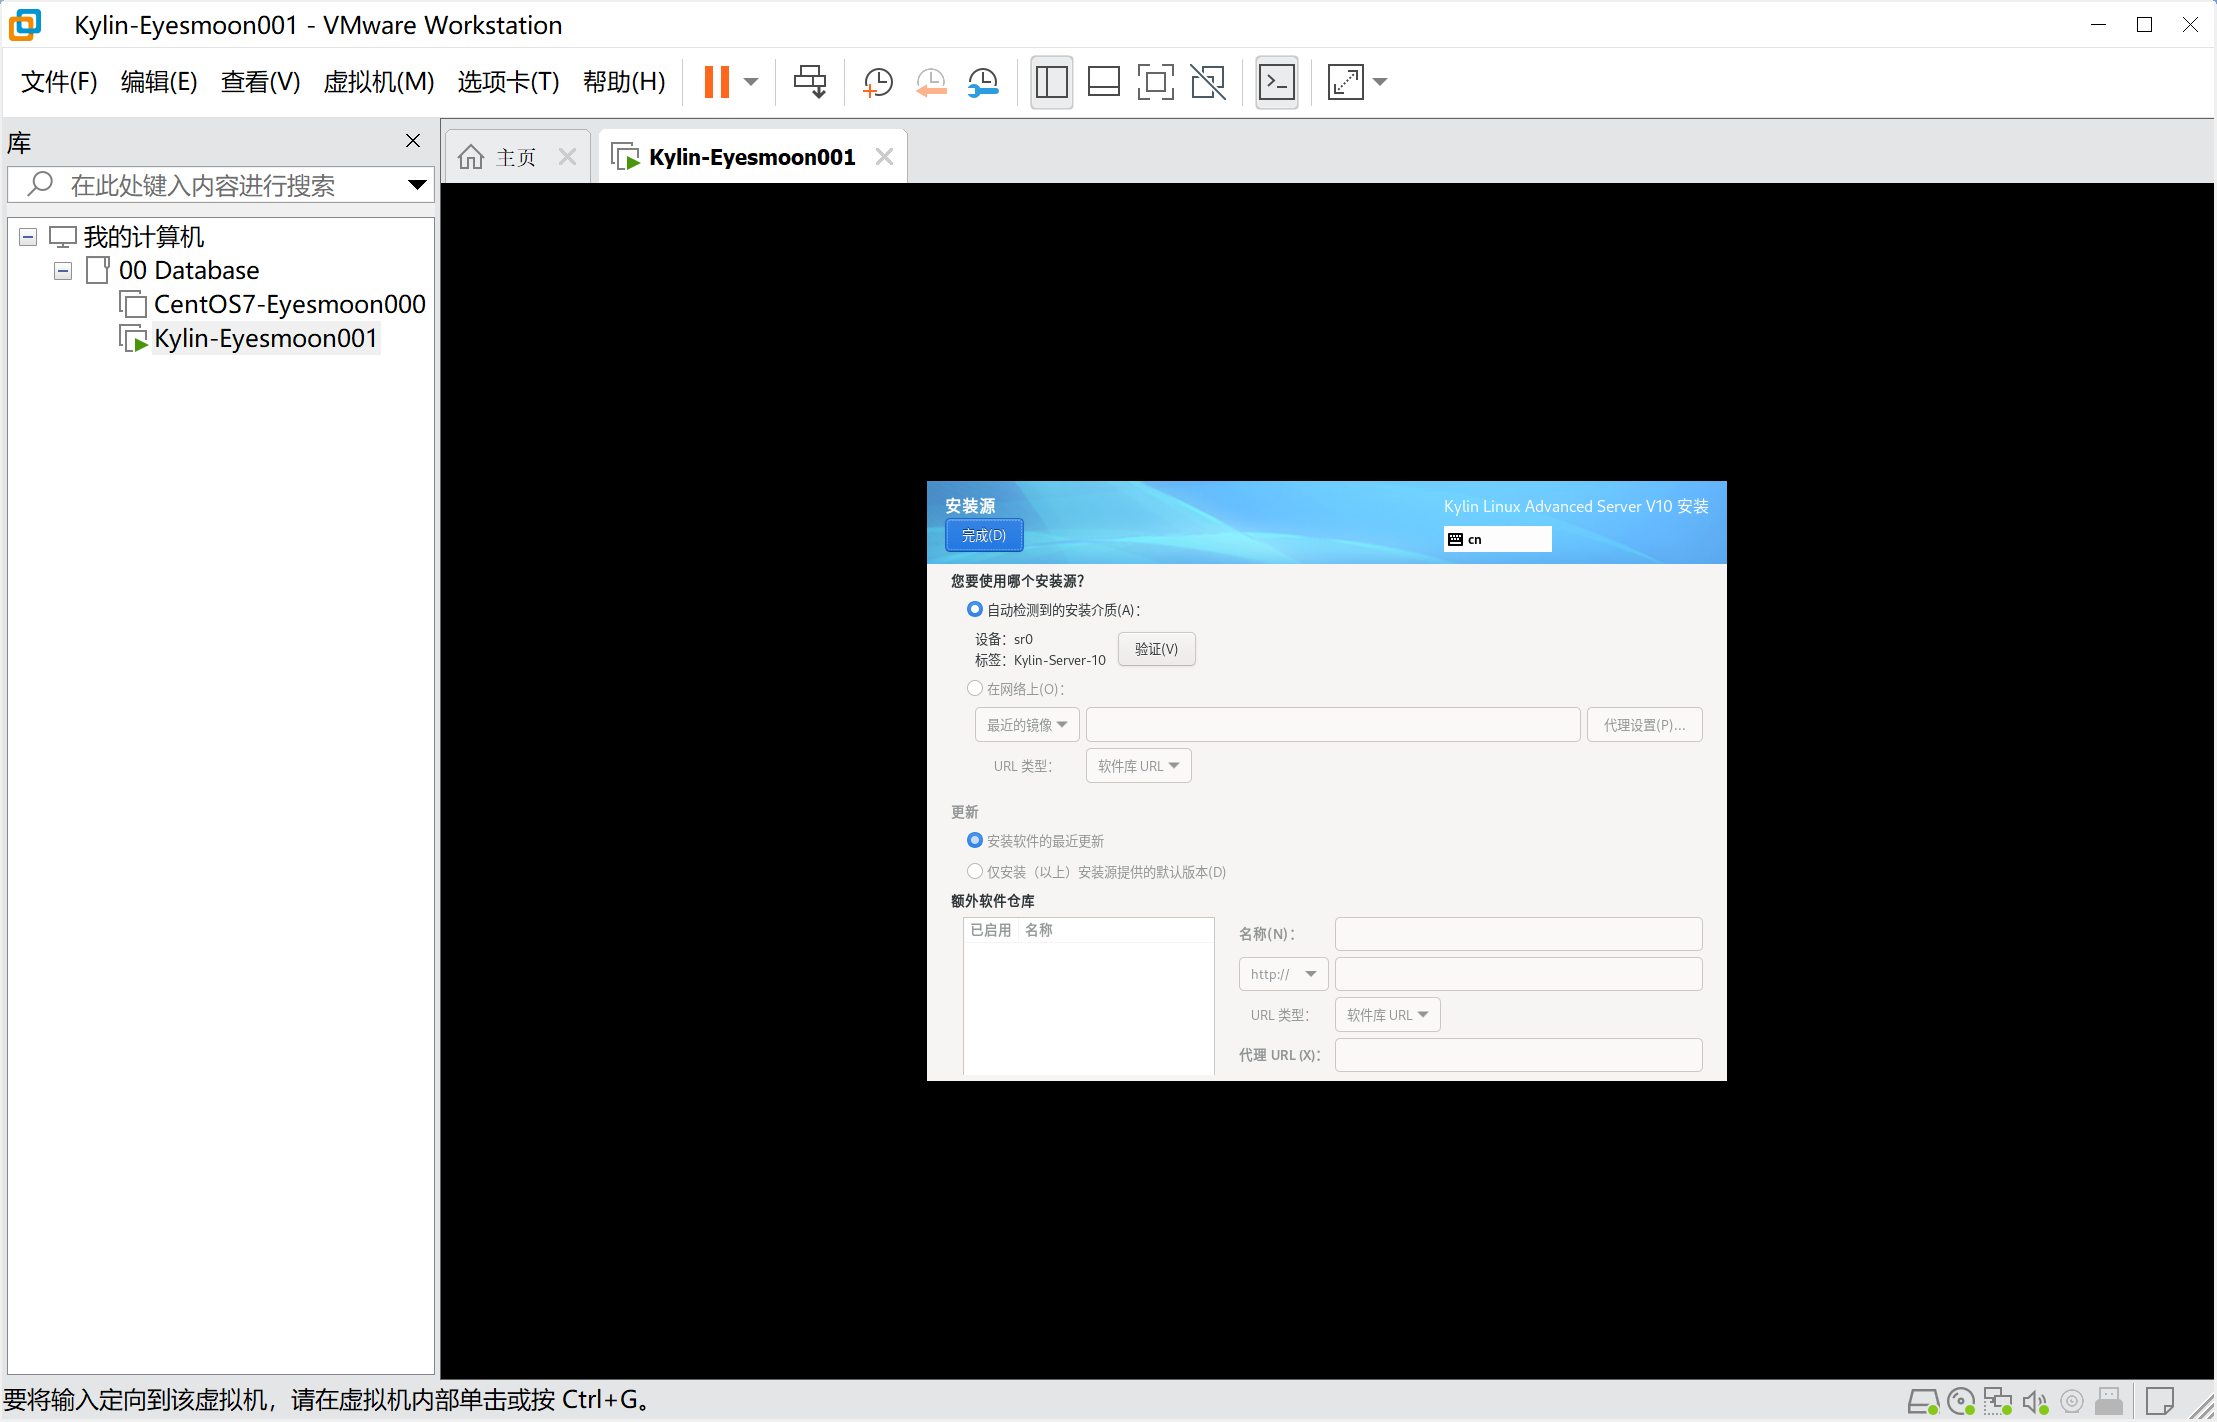This screenshot has height=1422, width=2217.
Task: Open the http:// protocol dropdown
Action: (x=1283, y=974)
